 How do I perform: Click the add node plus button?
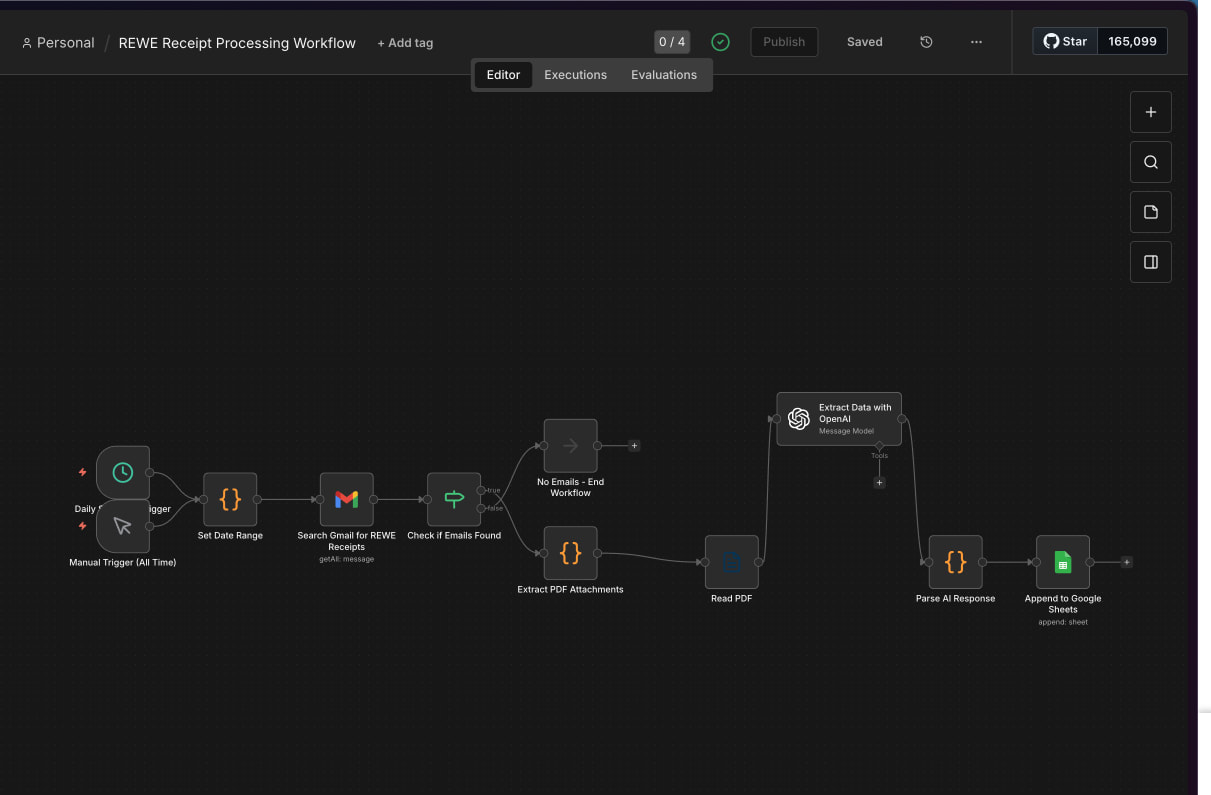(1151, 112)
